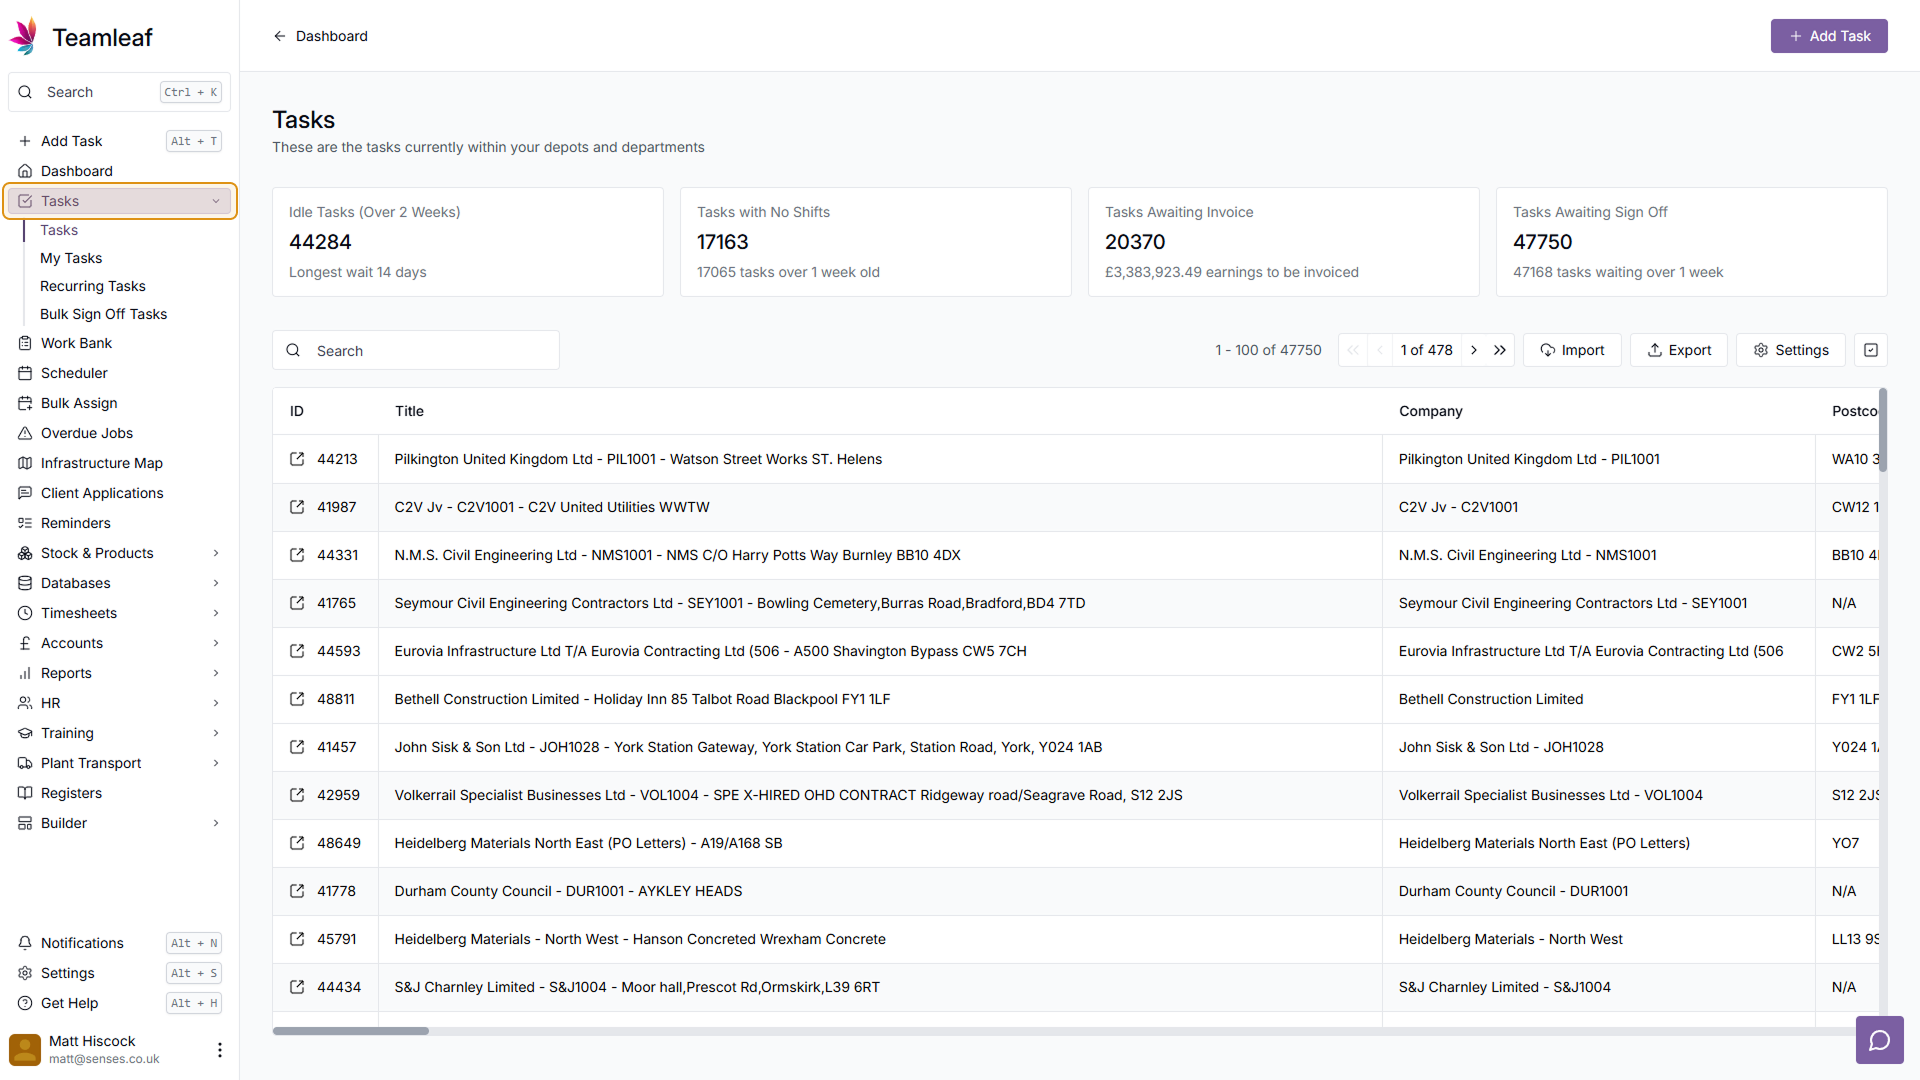Click the tasks table search field

(x=416, y=350)
